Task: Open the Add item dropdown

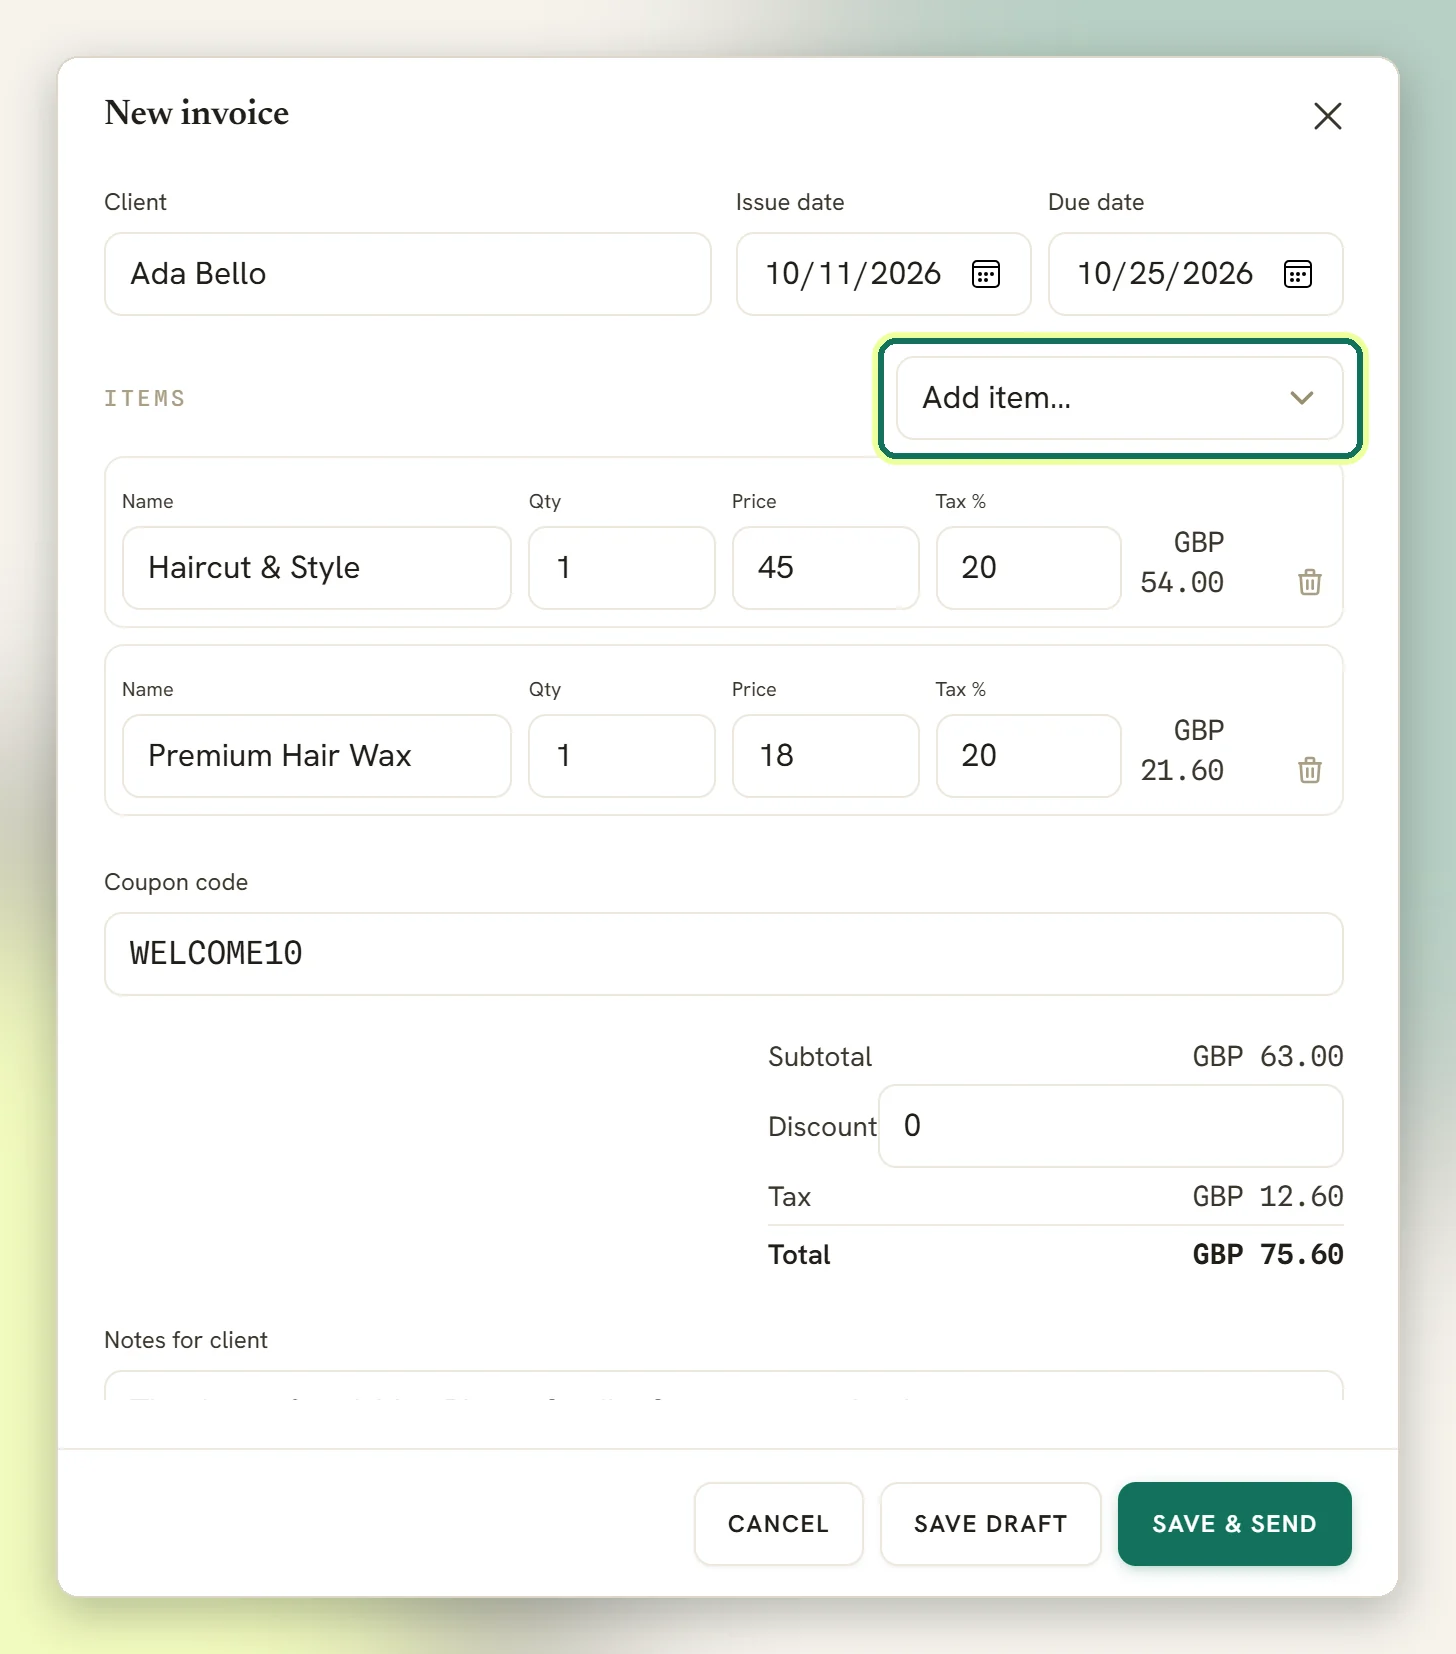Action: click(1119, 398)
